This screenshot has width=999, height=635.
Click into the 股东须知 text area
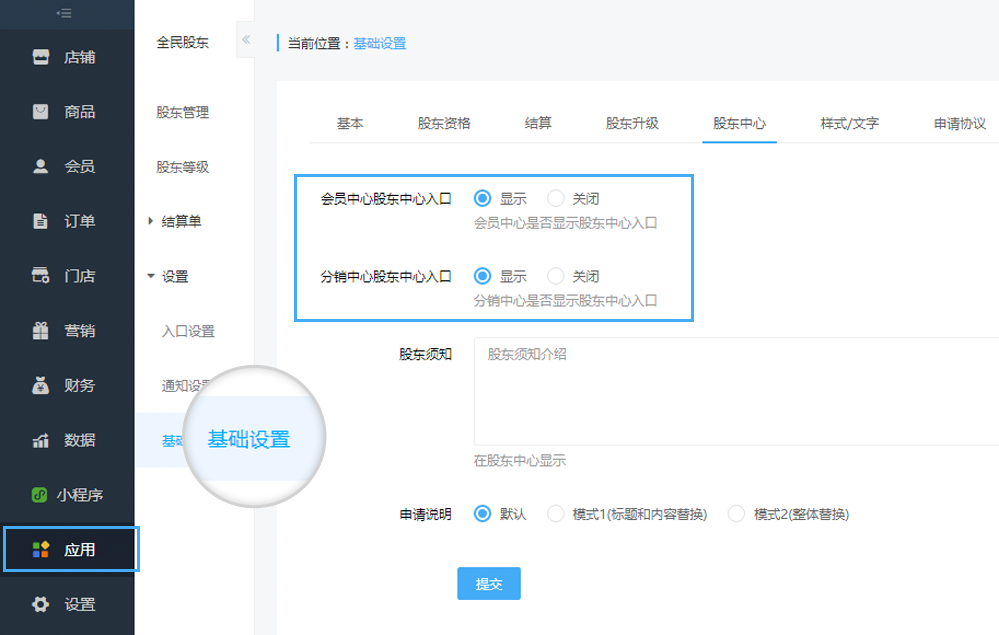(x=735, y=391)
